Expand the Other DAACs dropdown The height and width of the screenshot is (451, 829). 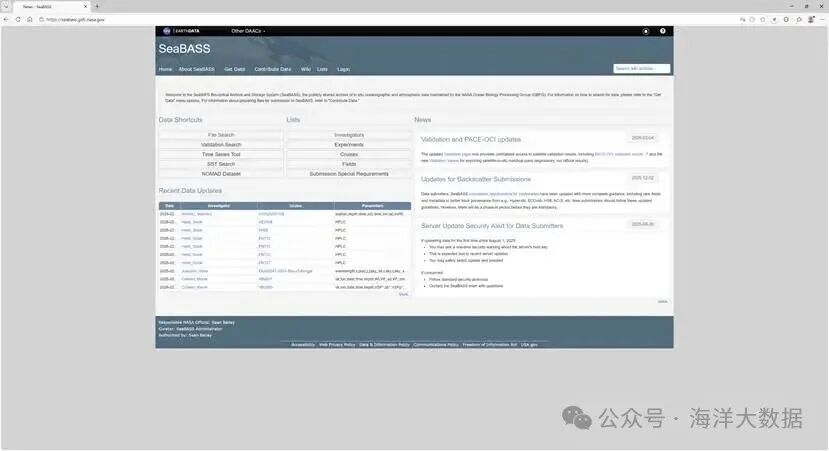pos(248,31)
